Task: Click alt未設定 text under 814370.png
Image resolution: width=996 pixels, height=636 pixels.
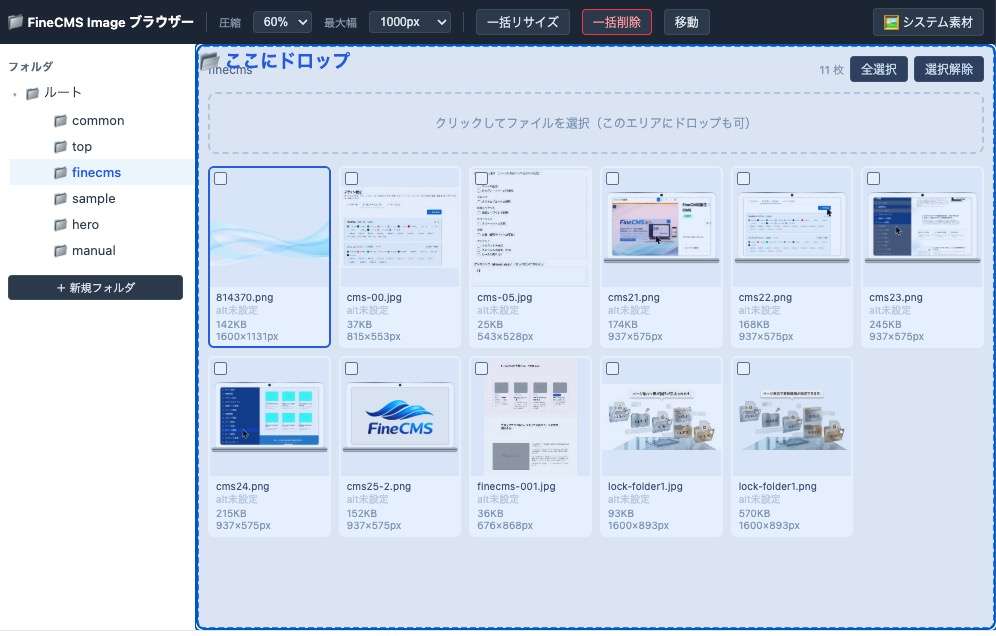Action: [x=237, y=311]
